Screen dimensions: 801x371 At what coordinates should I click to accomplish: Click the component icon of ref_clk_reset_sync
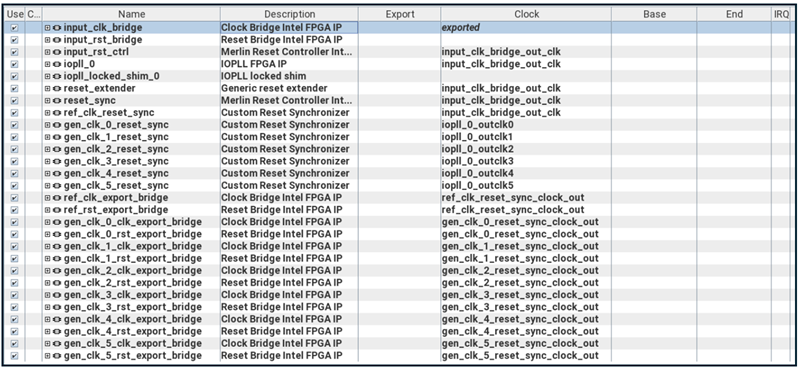(56, 112)
